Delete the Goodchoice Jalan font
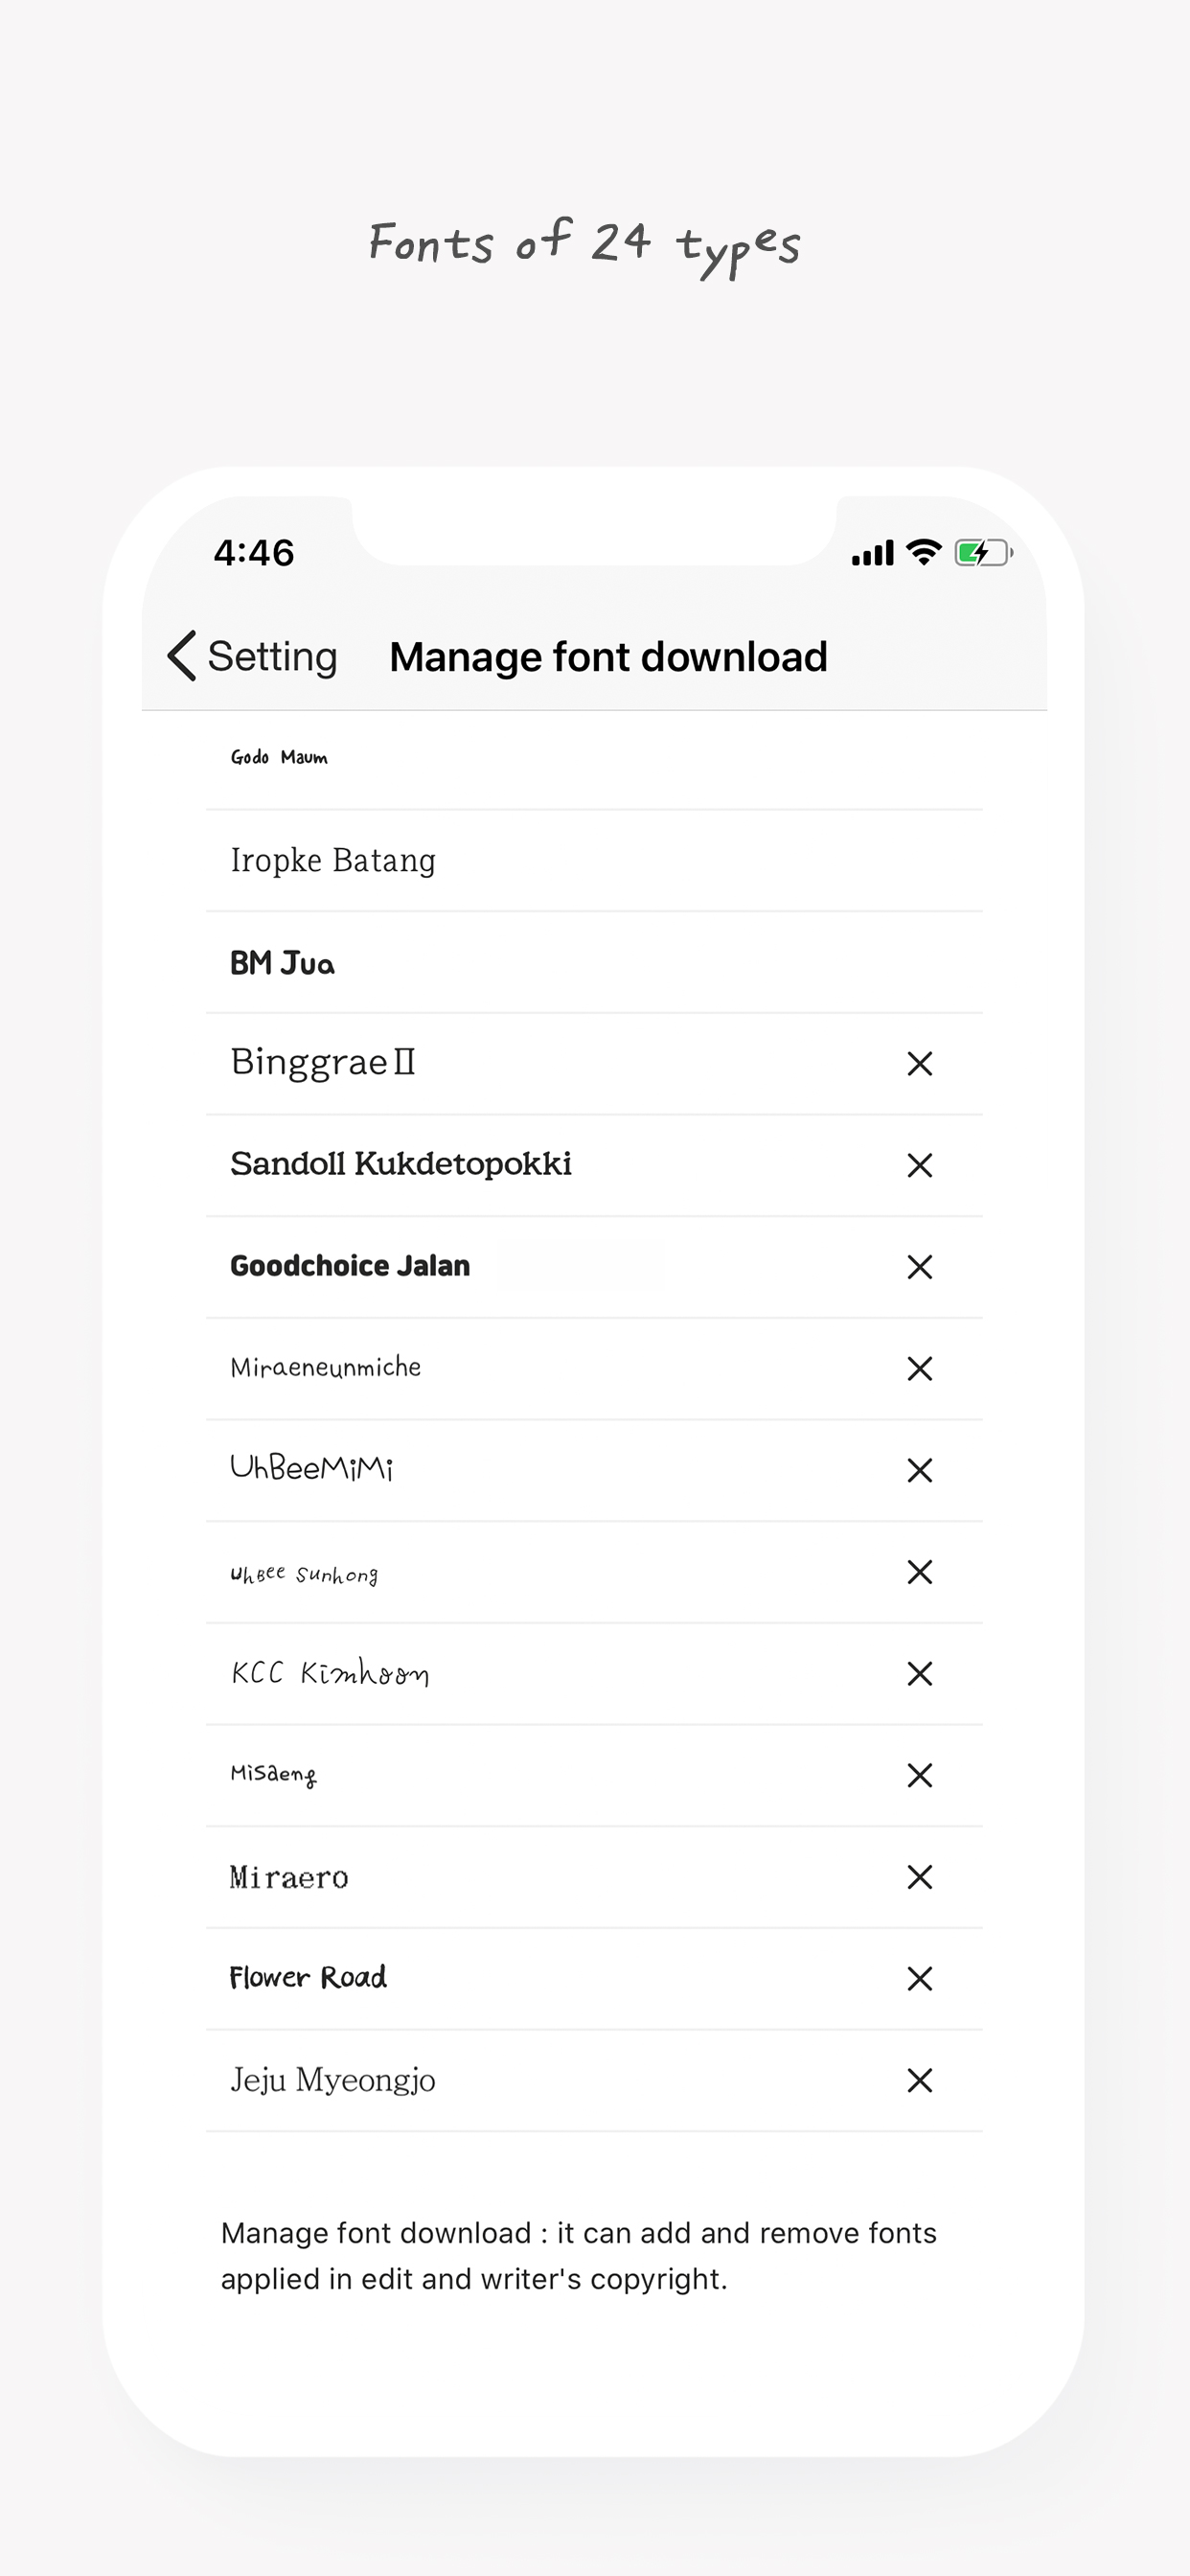1190x2576 pixels. [921, 1266]
